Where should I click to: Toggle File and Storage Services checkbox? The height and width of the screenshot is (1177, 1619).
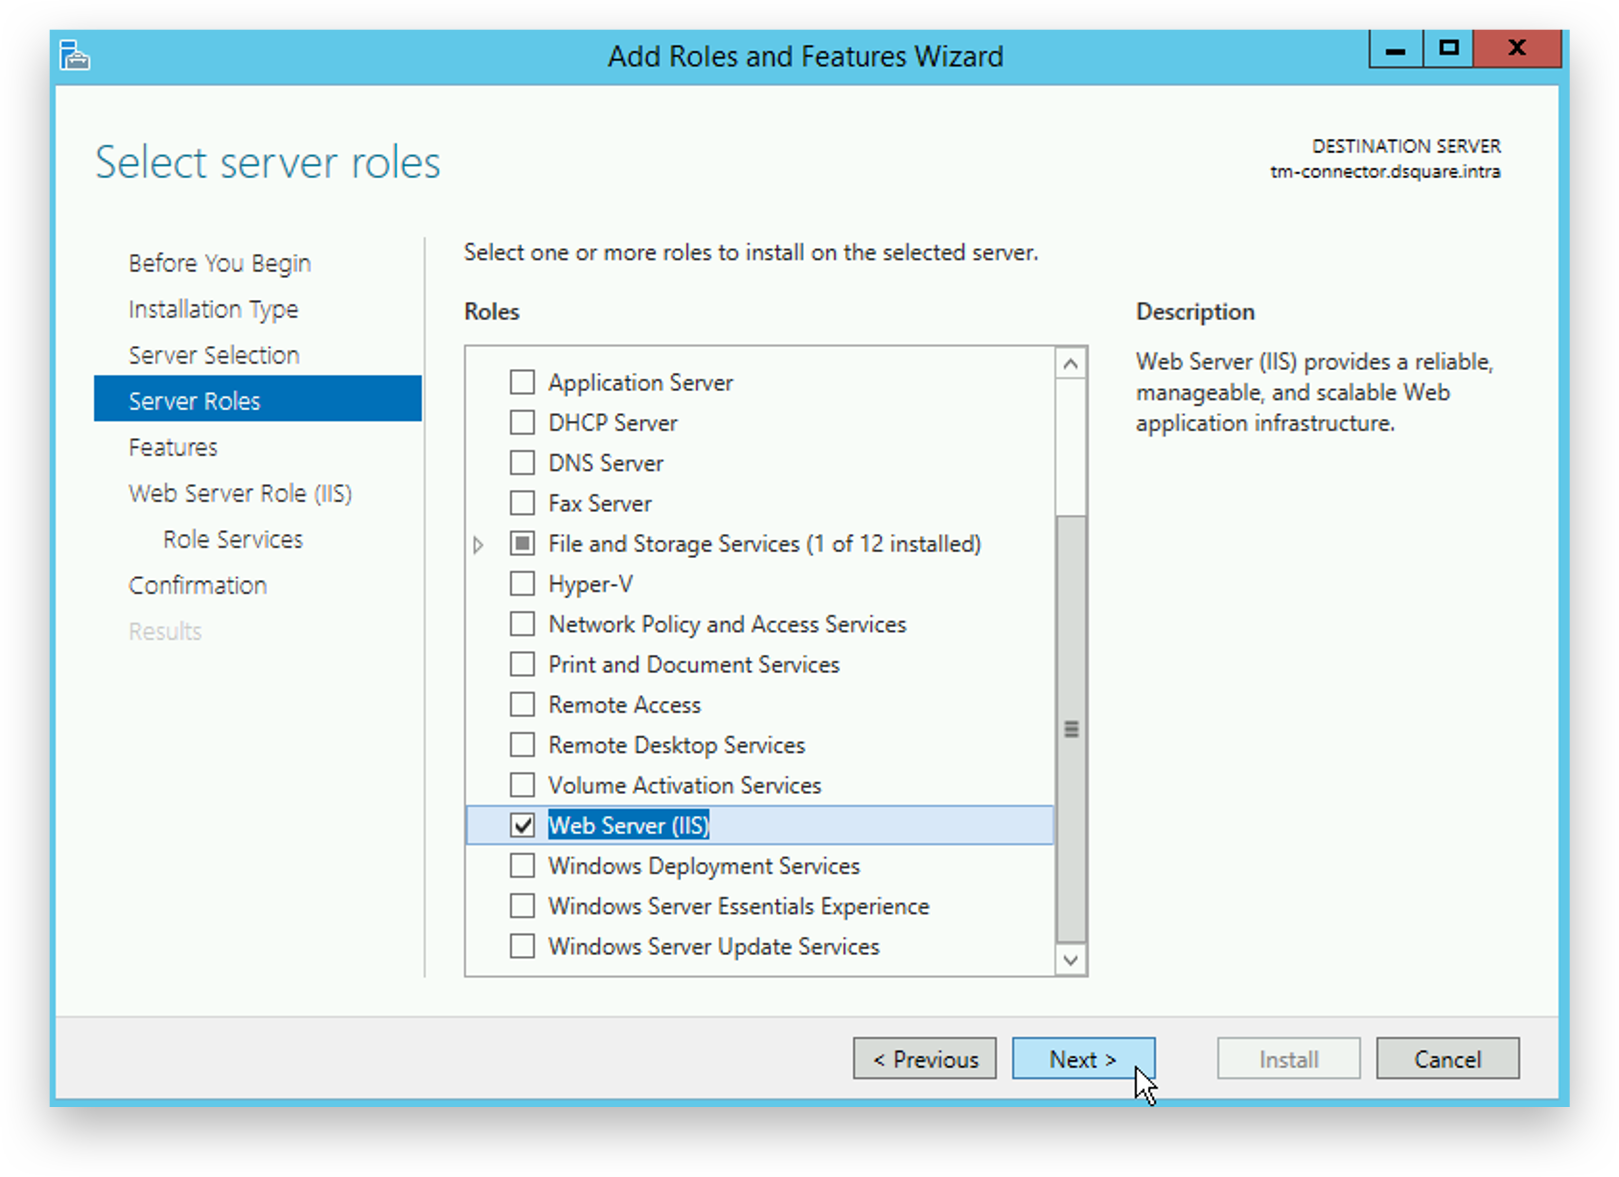pos(522,544)
